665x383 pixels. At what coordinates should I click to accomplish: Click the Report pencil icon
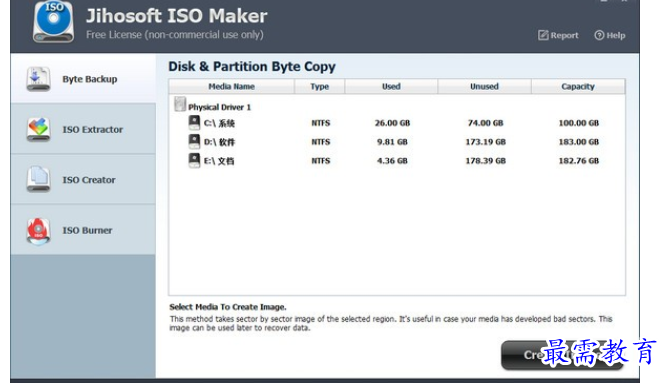point(543,35)
